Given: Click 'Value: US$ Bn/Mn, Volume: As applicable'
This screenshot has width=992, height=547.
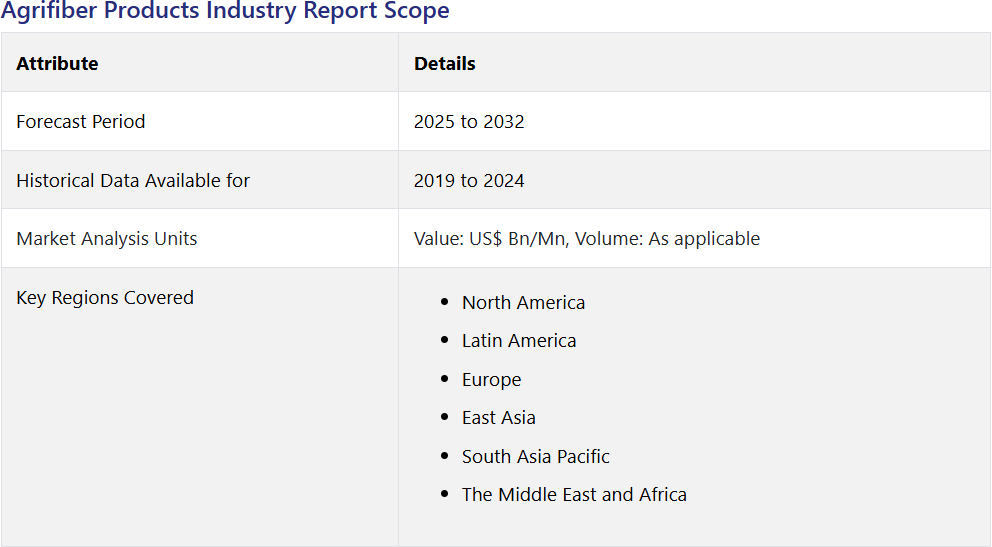Looking at the screenshot, I should (587, 238).
